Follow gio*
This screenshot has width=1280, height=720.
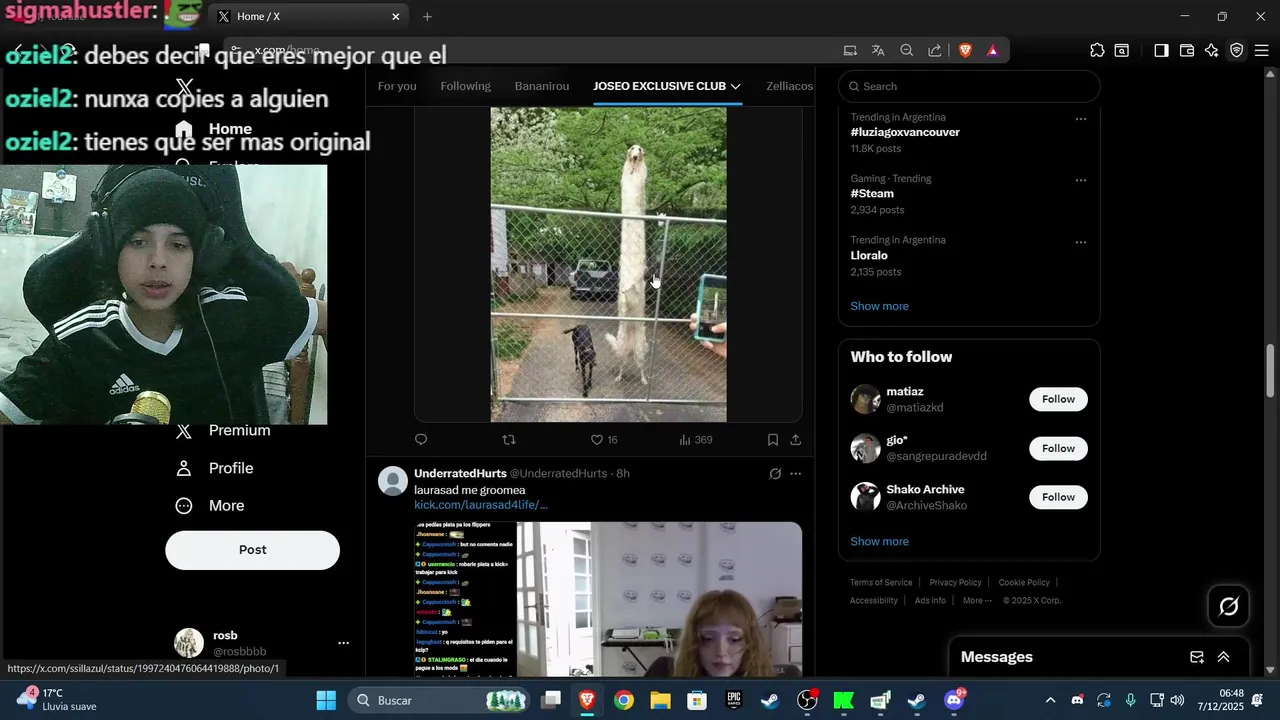[1058, 448]
